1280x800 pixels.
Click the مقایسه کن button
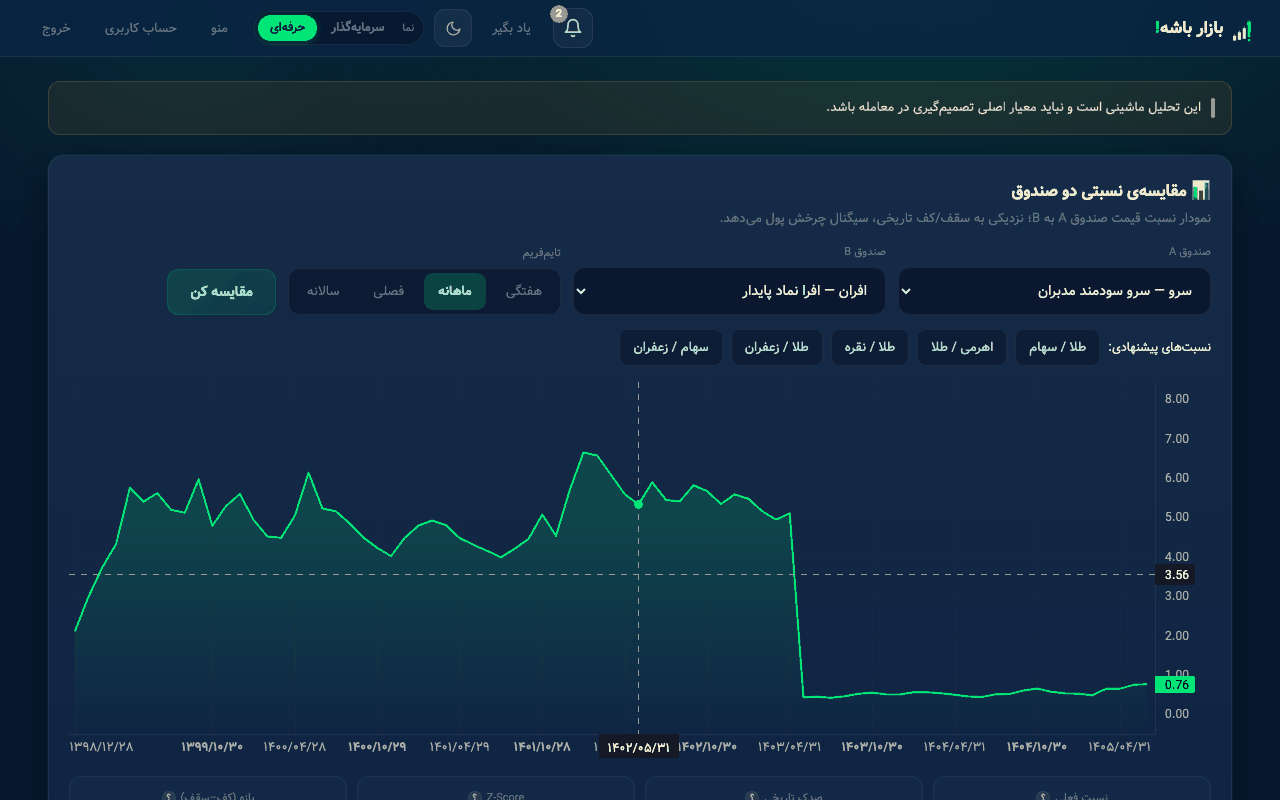click(x=221, y=292)
